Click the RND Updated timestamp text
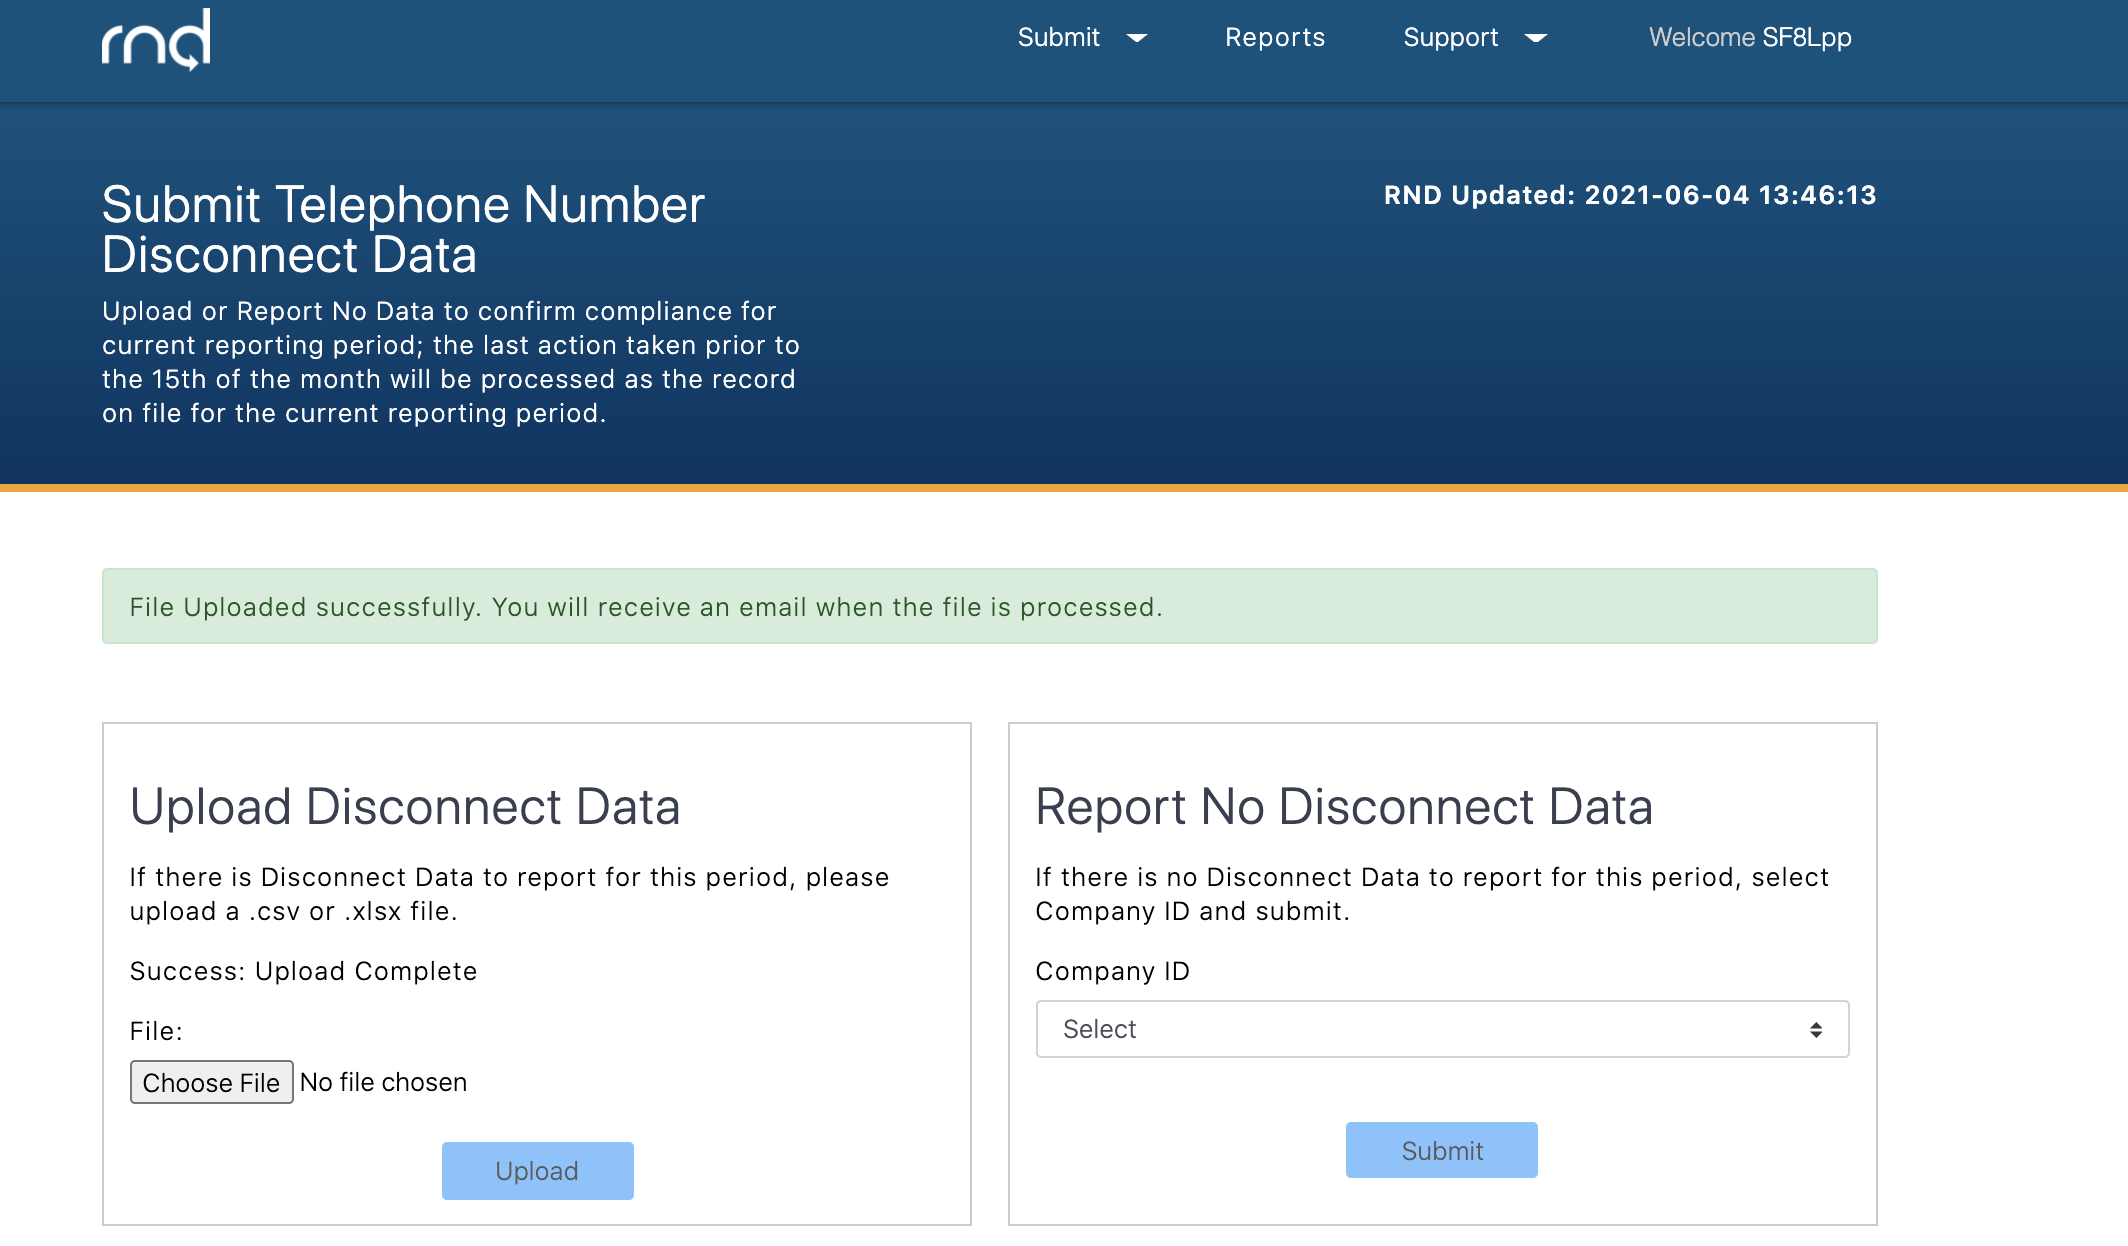Image resolution: width=2128 pixels, height=1246 pixels. (x=1630, y=195)
